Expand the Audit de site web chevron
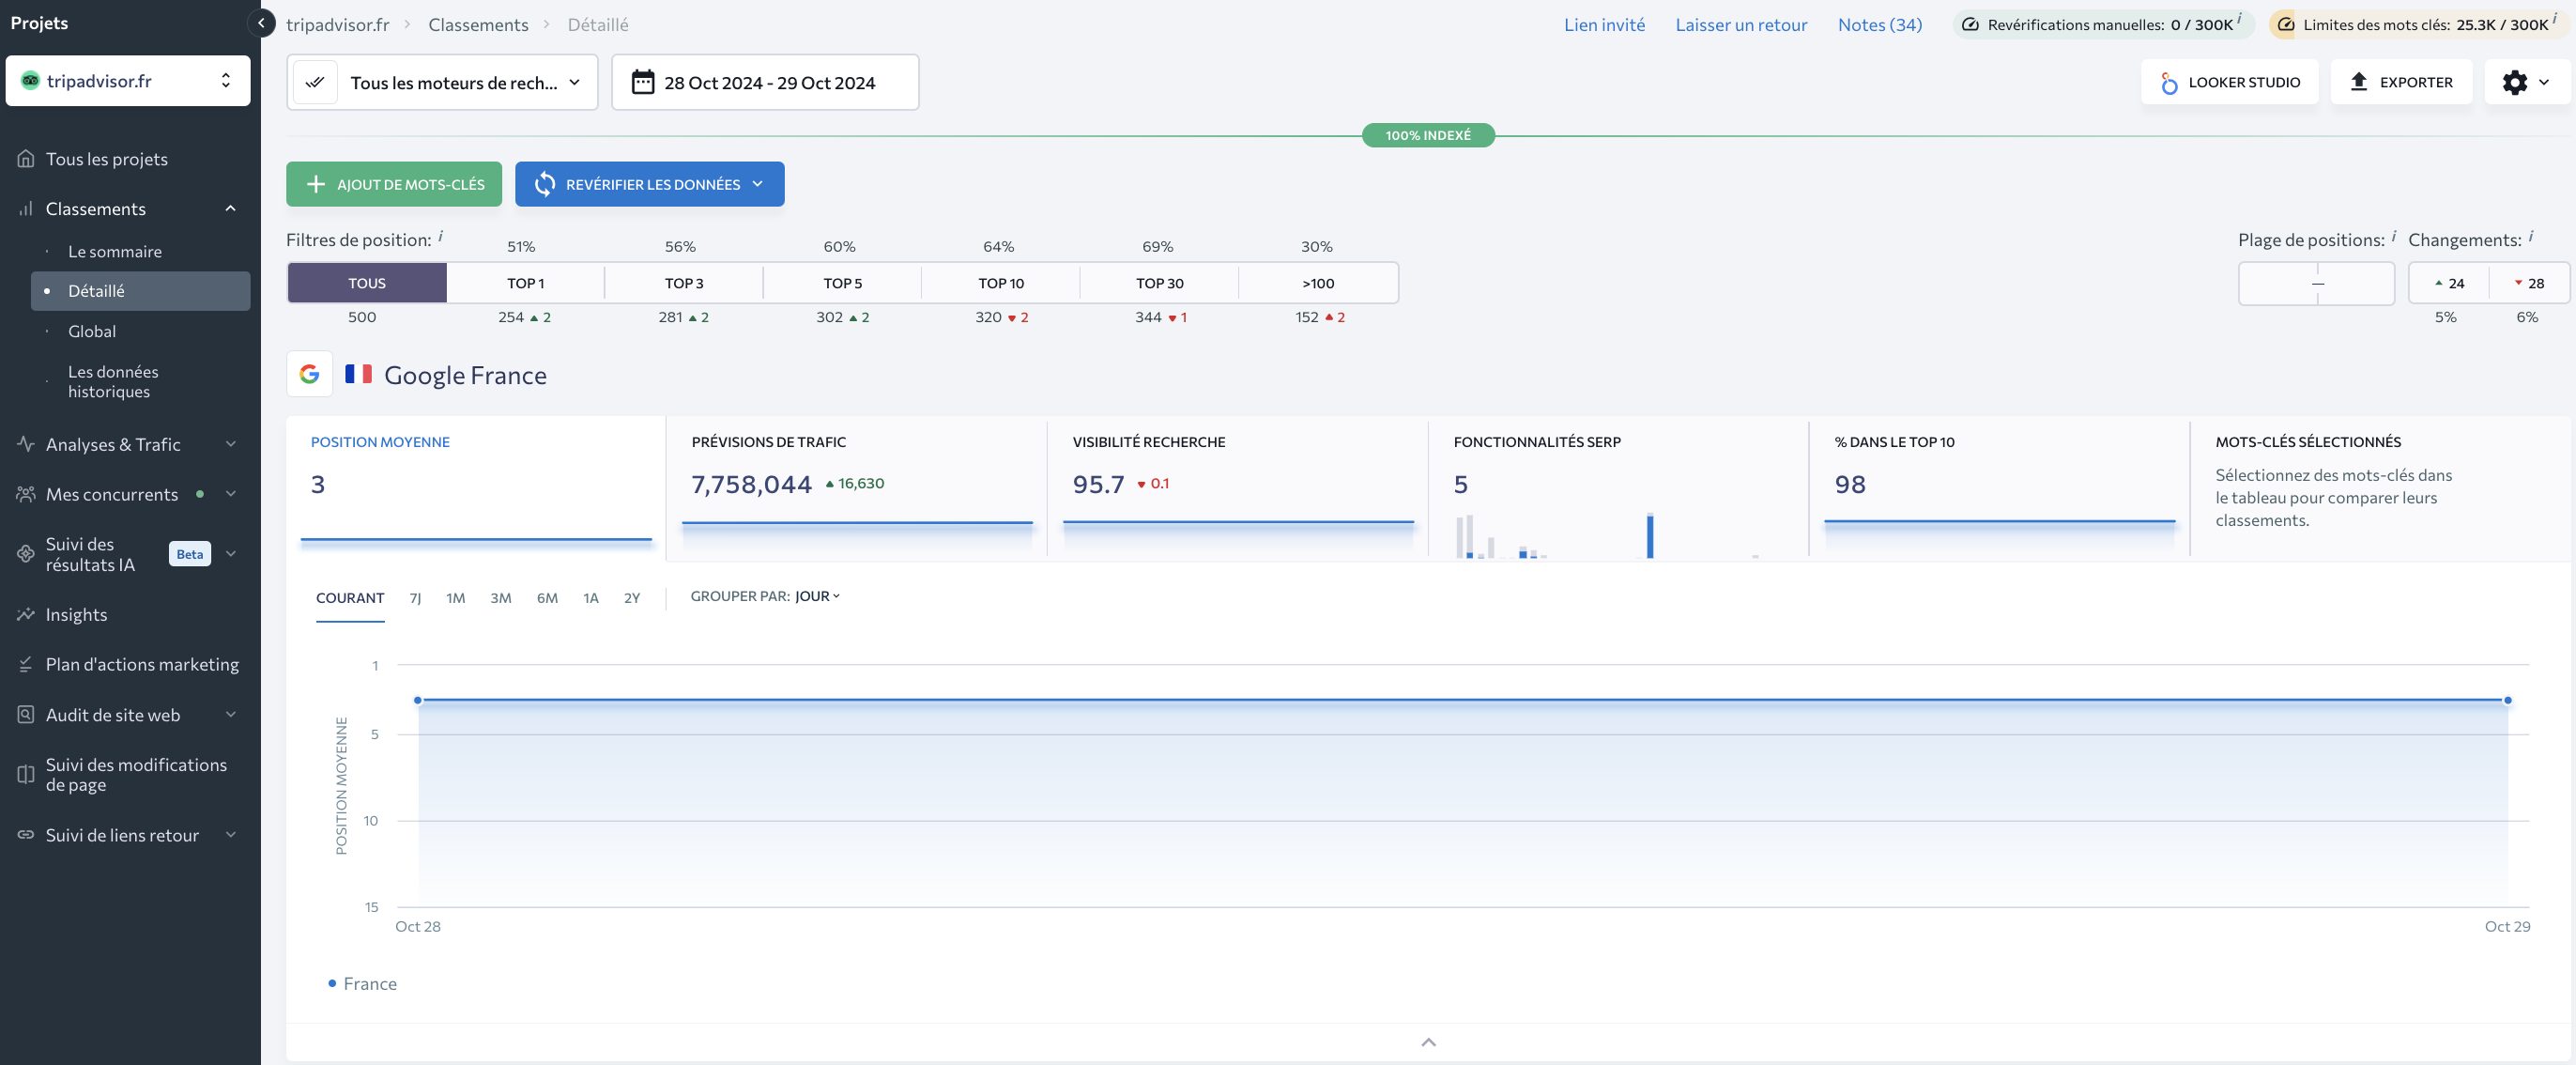 (231, 714)
